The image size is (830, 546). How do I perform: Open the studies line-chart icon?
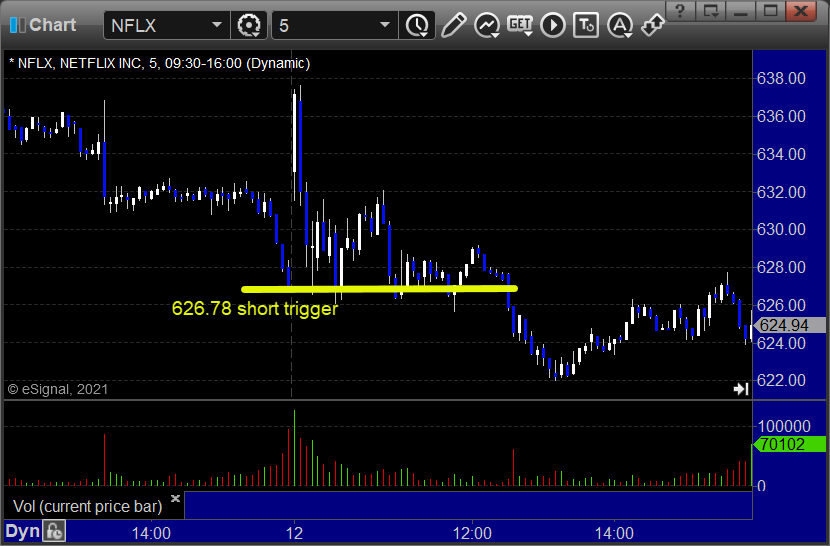pyautogui.click(x=487, y=25)
